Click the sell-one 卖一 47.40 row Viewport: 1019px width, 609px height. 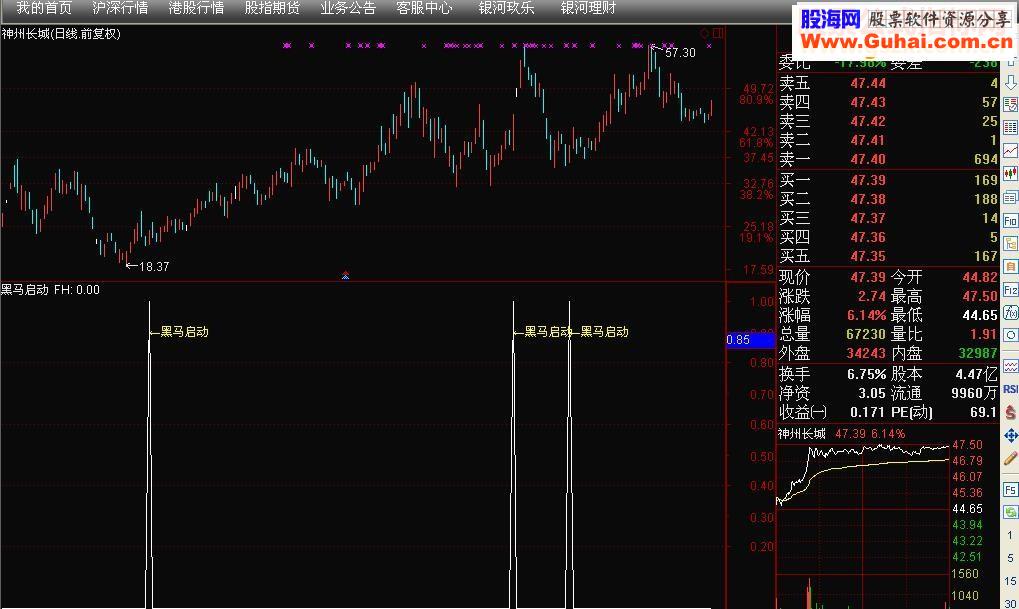click(888, 159)
